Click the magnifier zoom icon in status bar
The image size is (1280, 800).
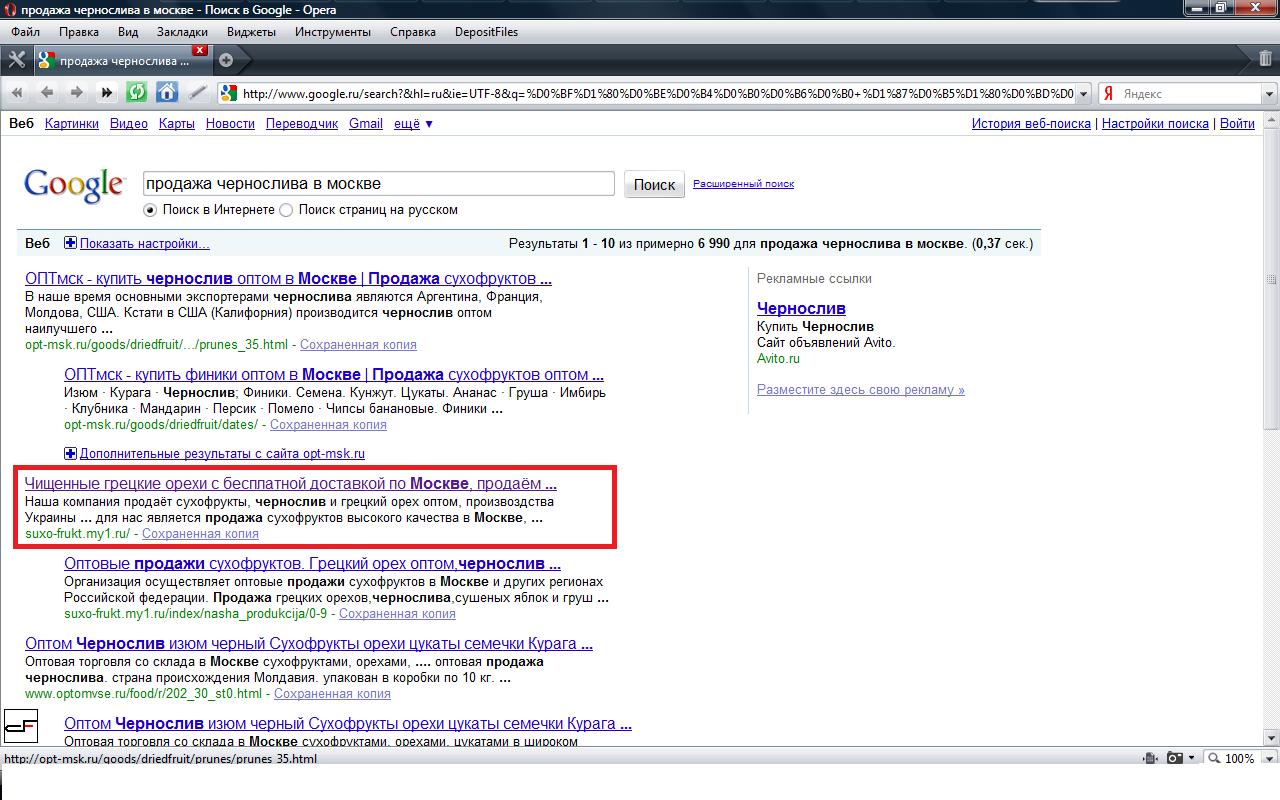coord(1214,759)
